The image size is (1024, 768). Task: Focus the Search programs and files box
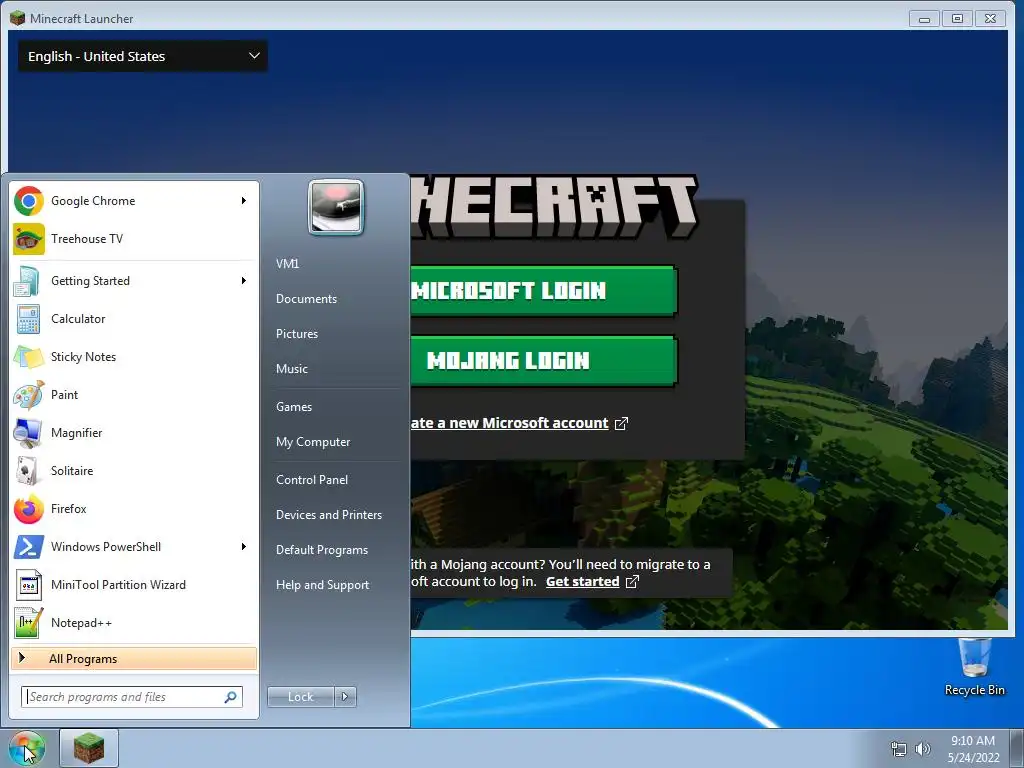[132, 697]
